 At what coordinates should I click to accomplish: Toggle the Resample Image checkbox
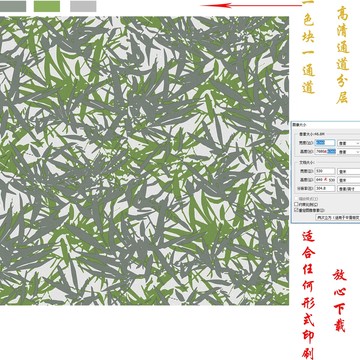pos(296,210)
